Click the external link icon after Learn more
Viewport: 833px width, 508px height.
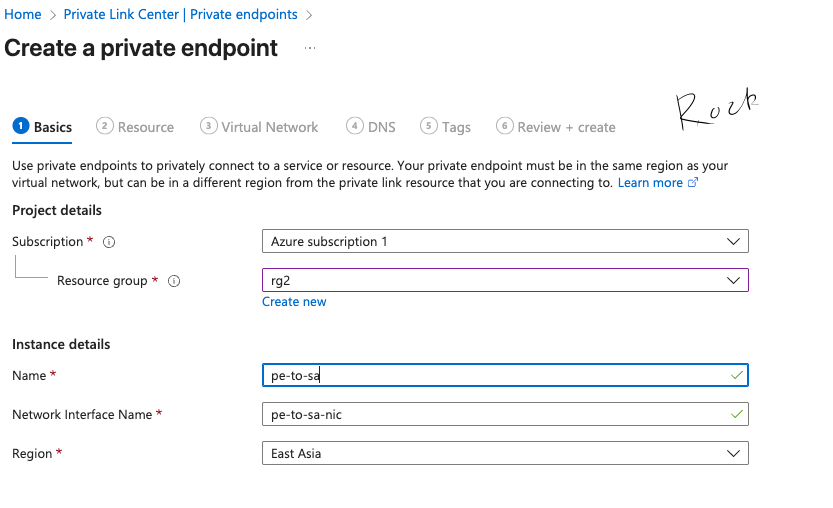[693, 183]
